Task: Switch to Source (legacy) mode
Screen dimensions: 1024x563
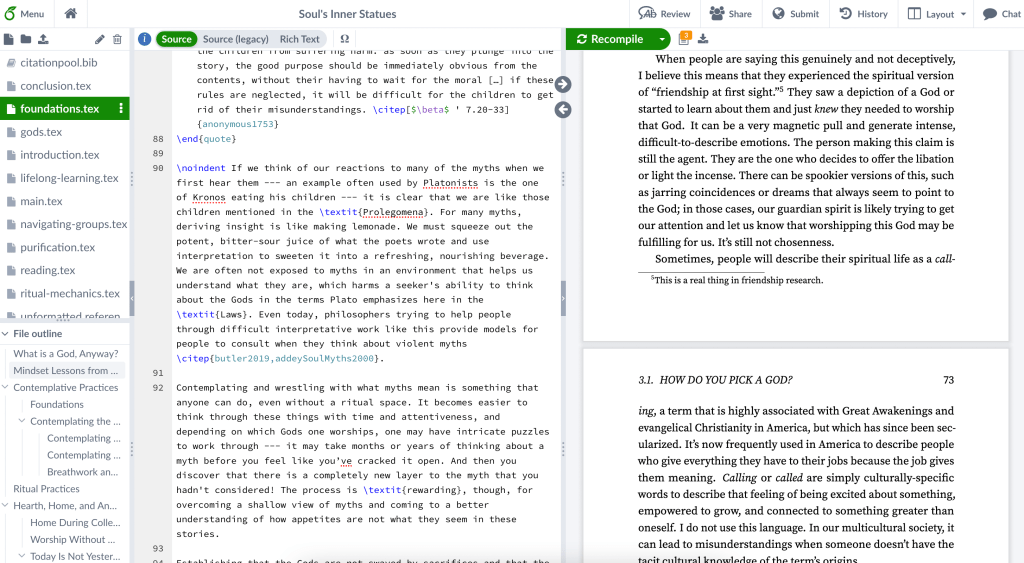Action: click(x=235, y=39)
